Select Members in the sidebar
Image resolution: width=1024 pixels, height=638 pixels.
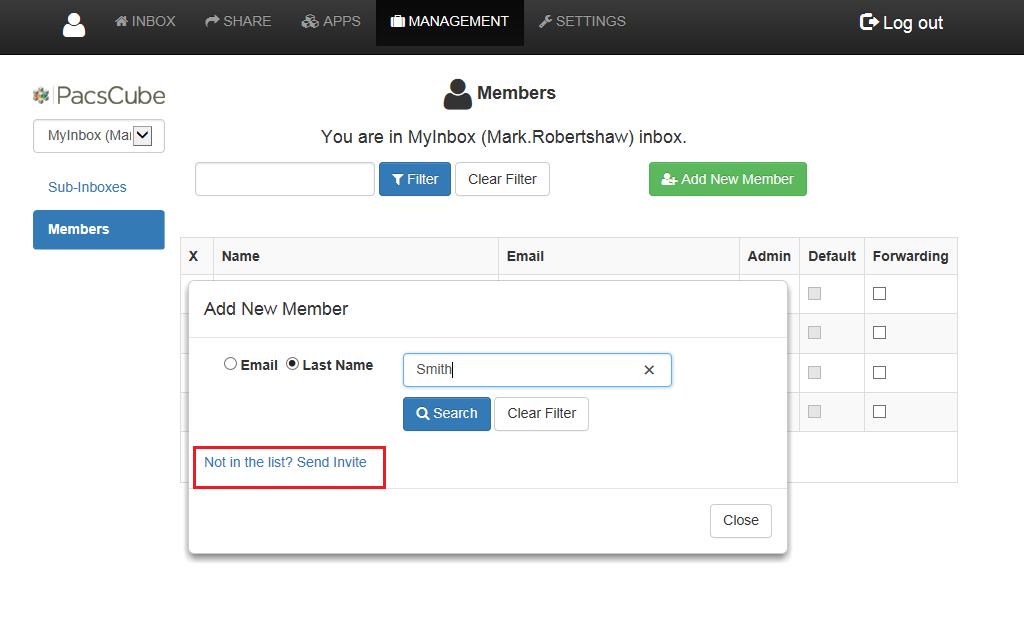point(99,229)
